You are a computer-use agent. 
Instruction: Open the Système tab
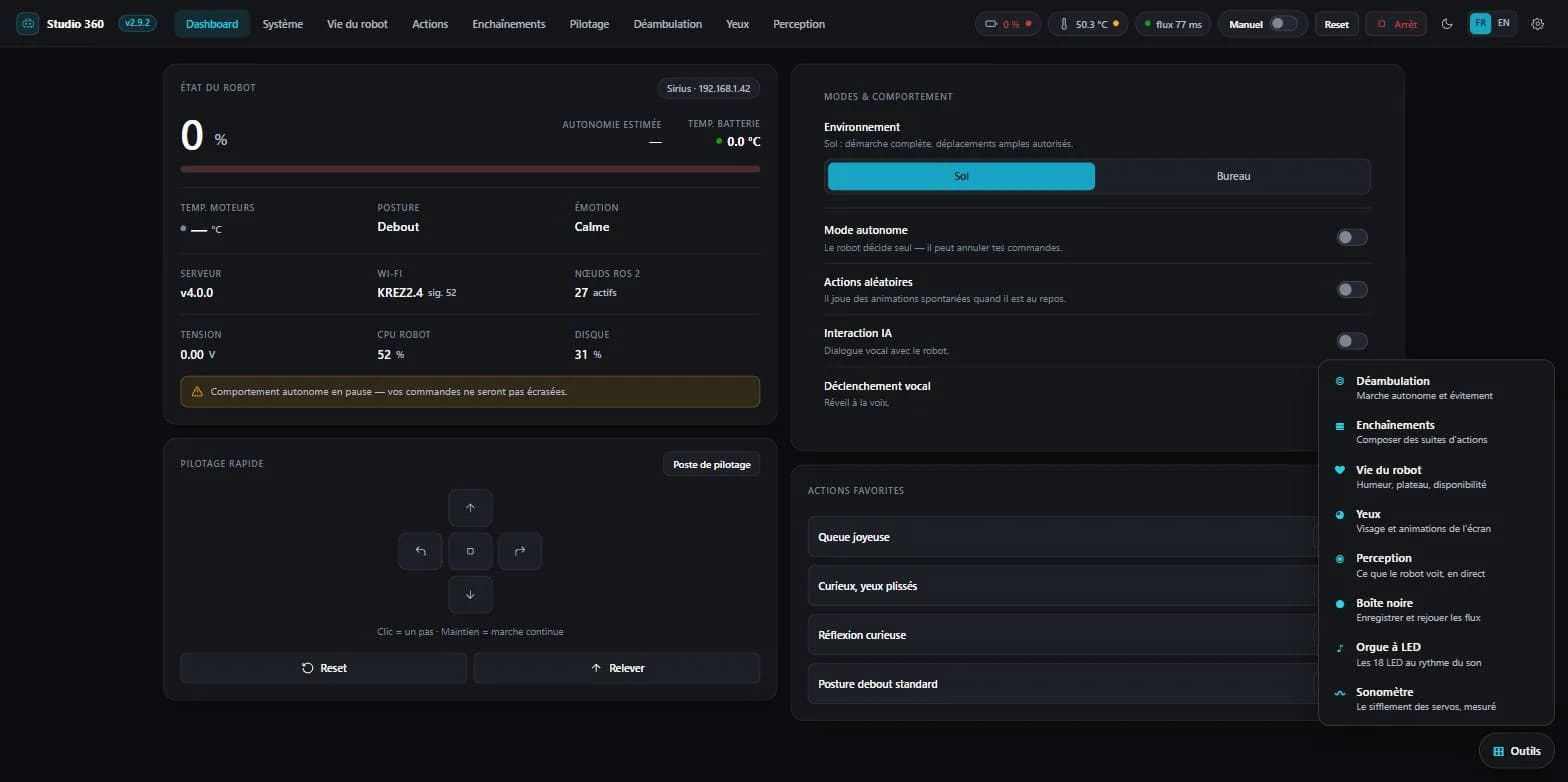[x=283, y=24]
